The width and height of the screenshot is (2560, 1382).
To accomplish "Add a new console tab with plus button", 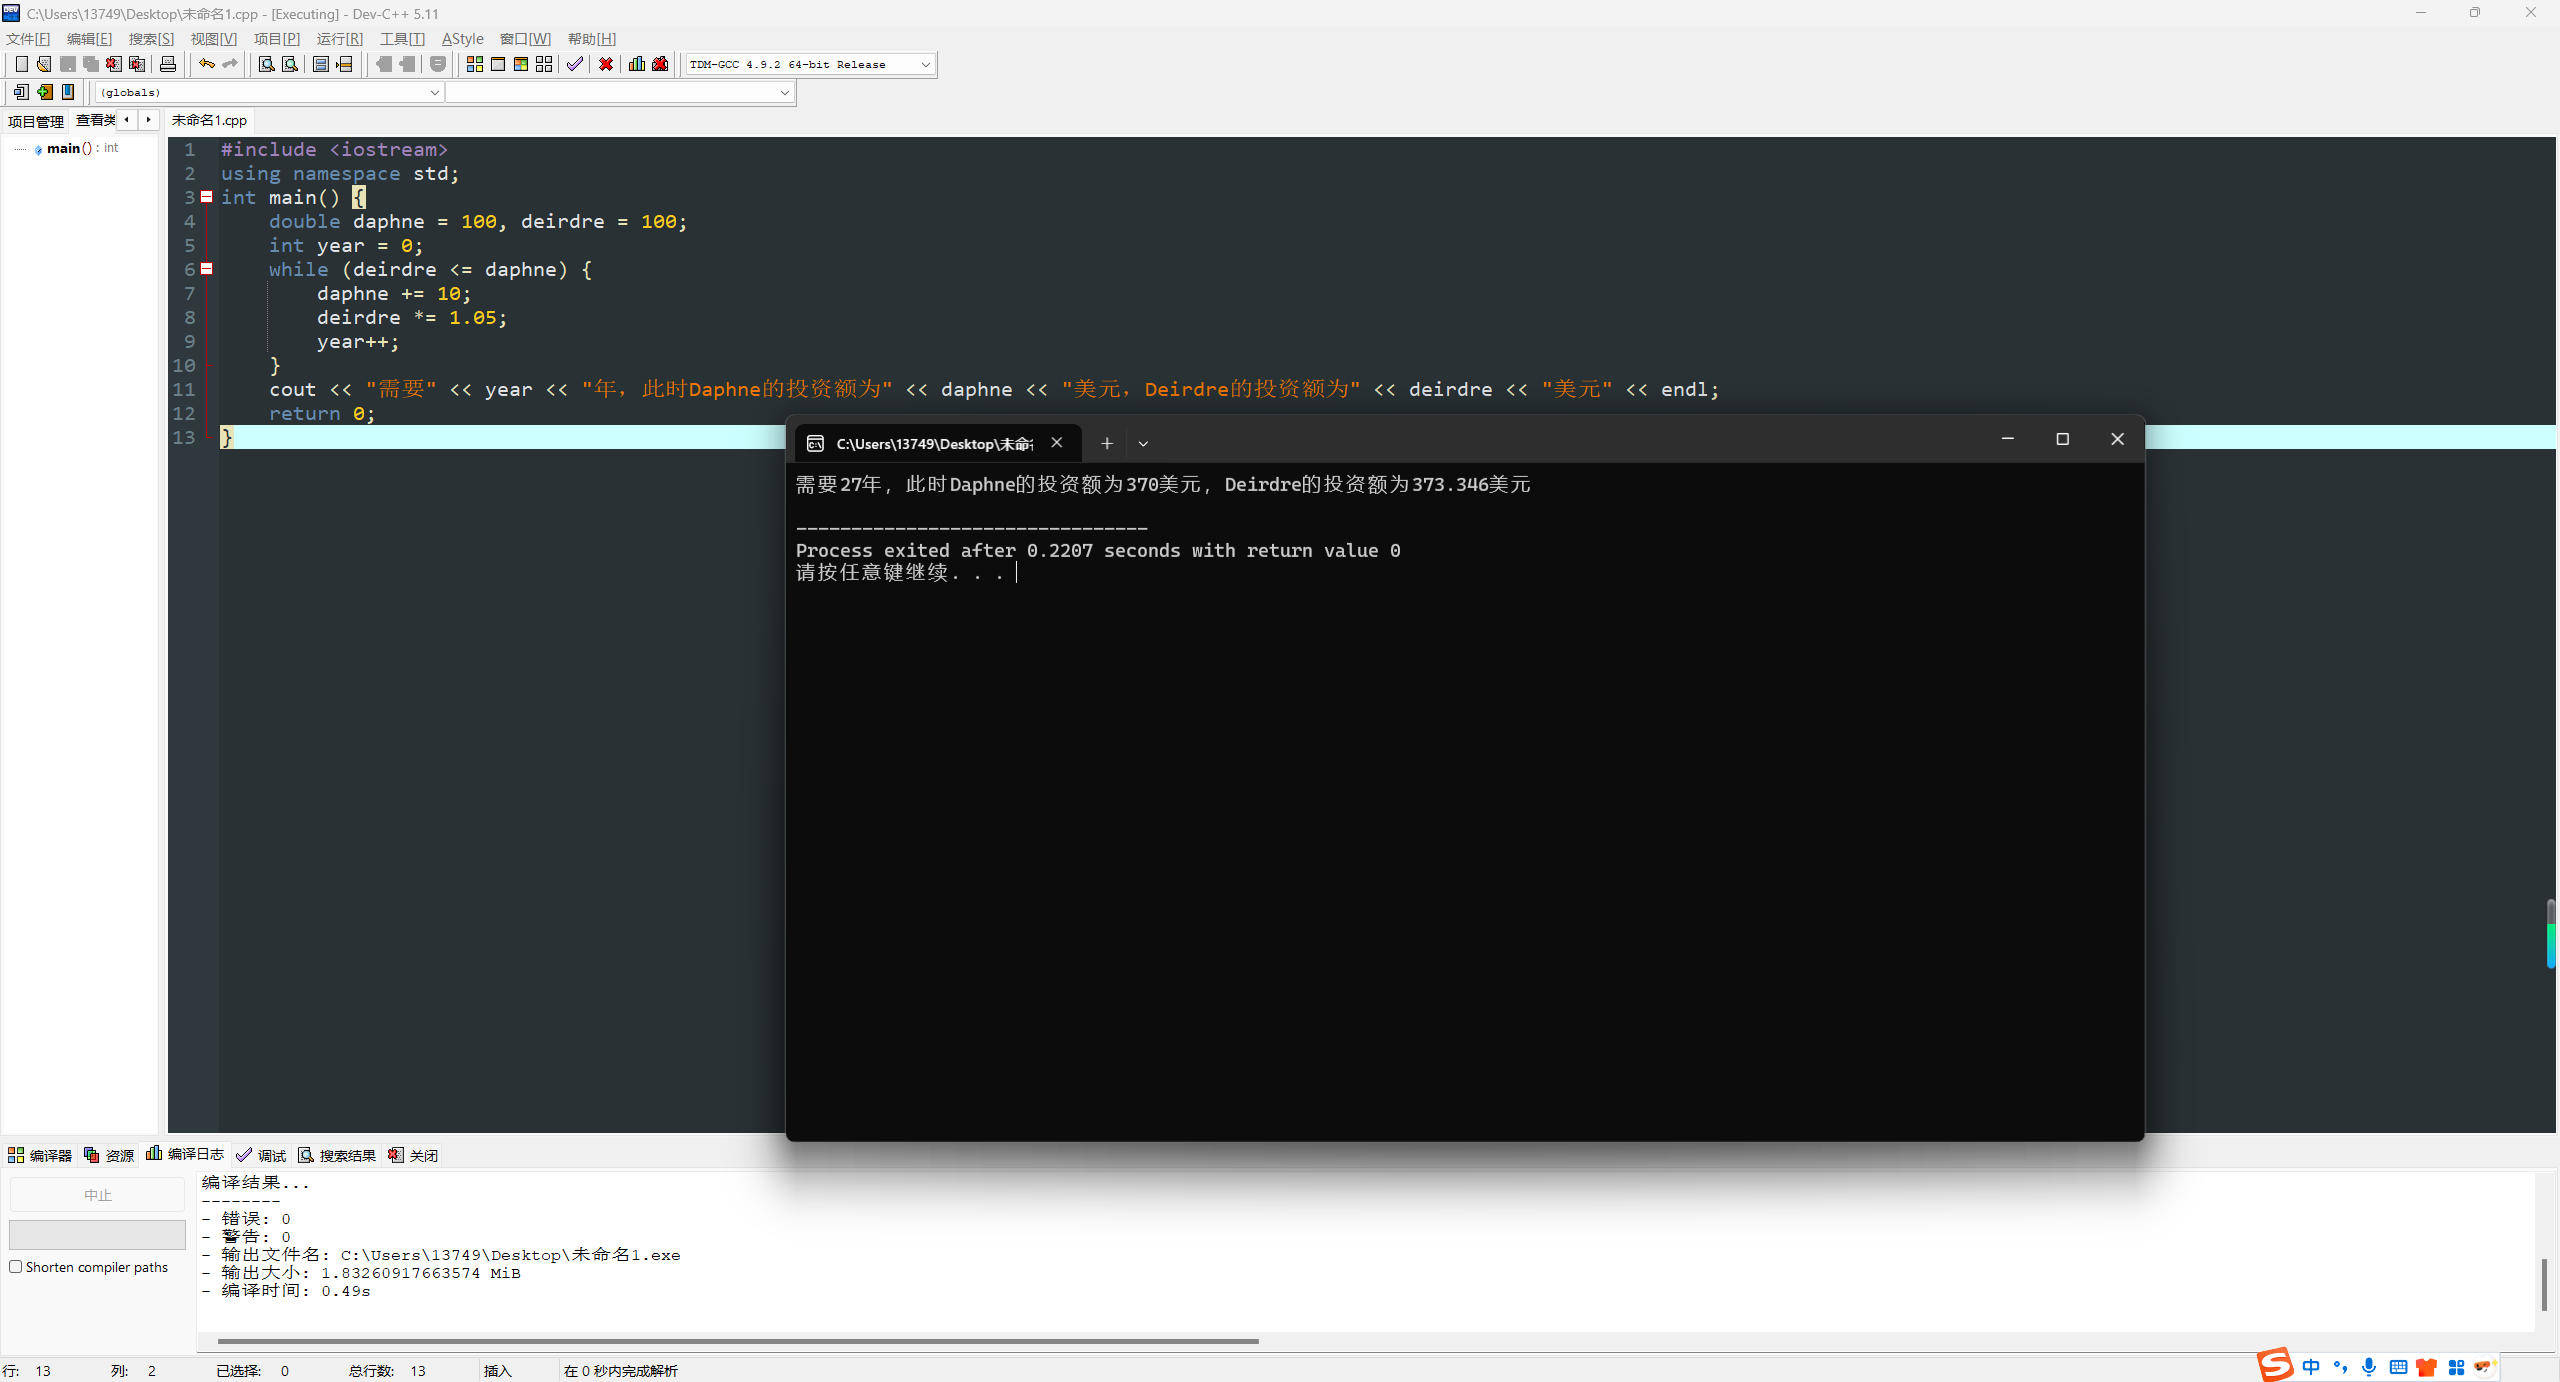I will click(x=1107, y=444).
